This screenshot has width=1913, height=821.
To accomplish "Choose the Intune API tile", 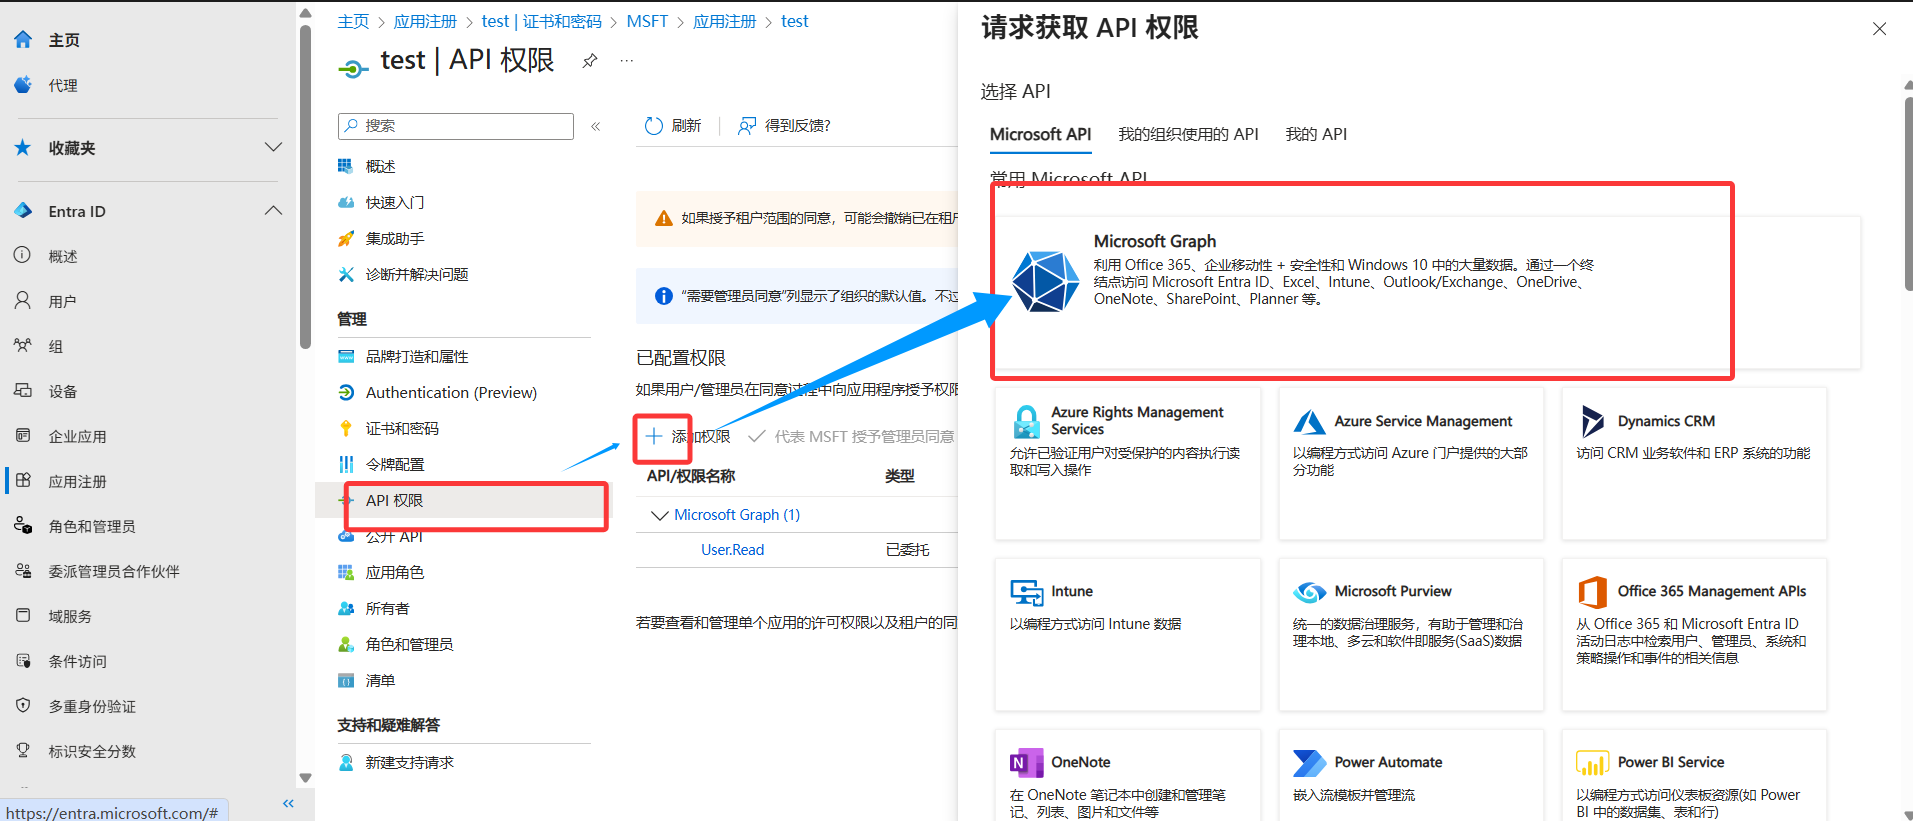I will click(x=1127, y=633).
